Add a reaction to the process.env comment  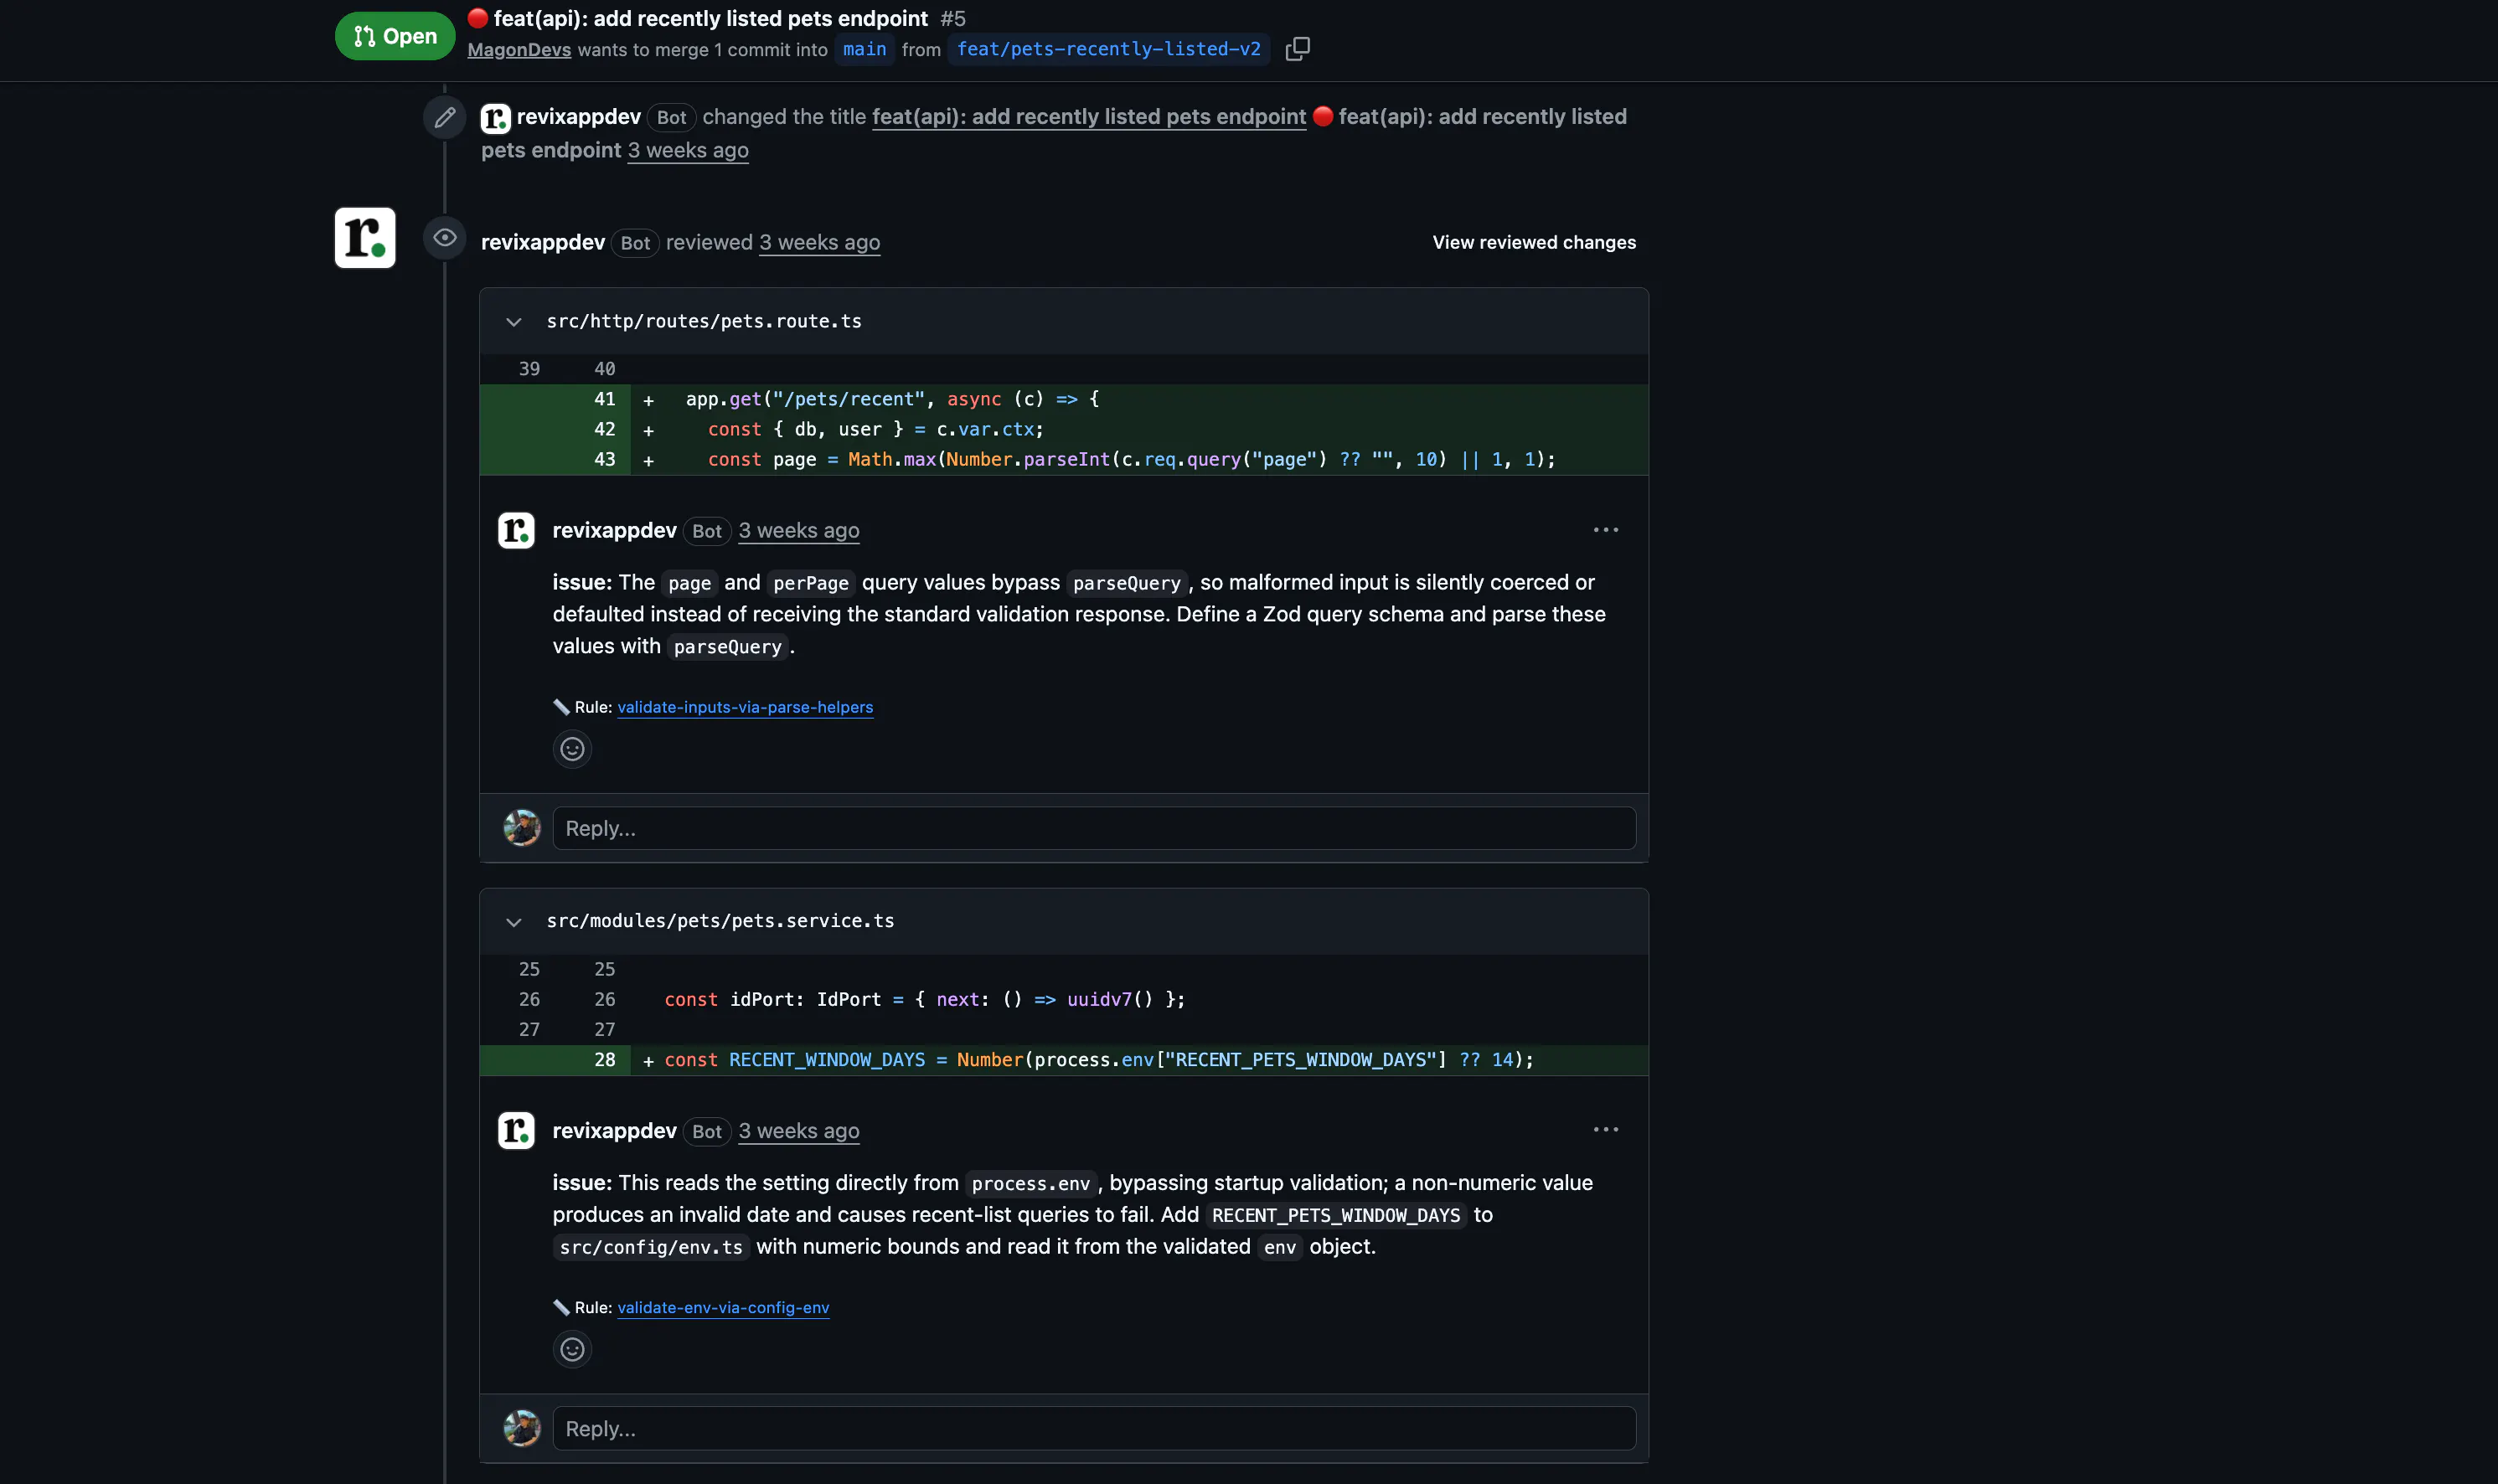[x=572, y=1350]
